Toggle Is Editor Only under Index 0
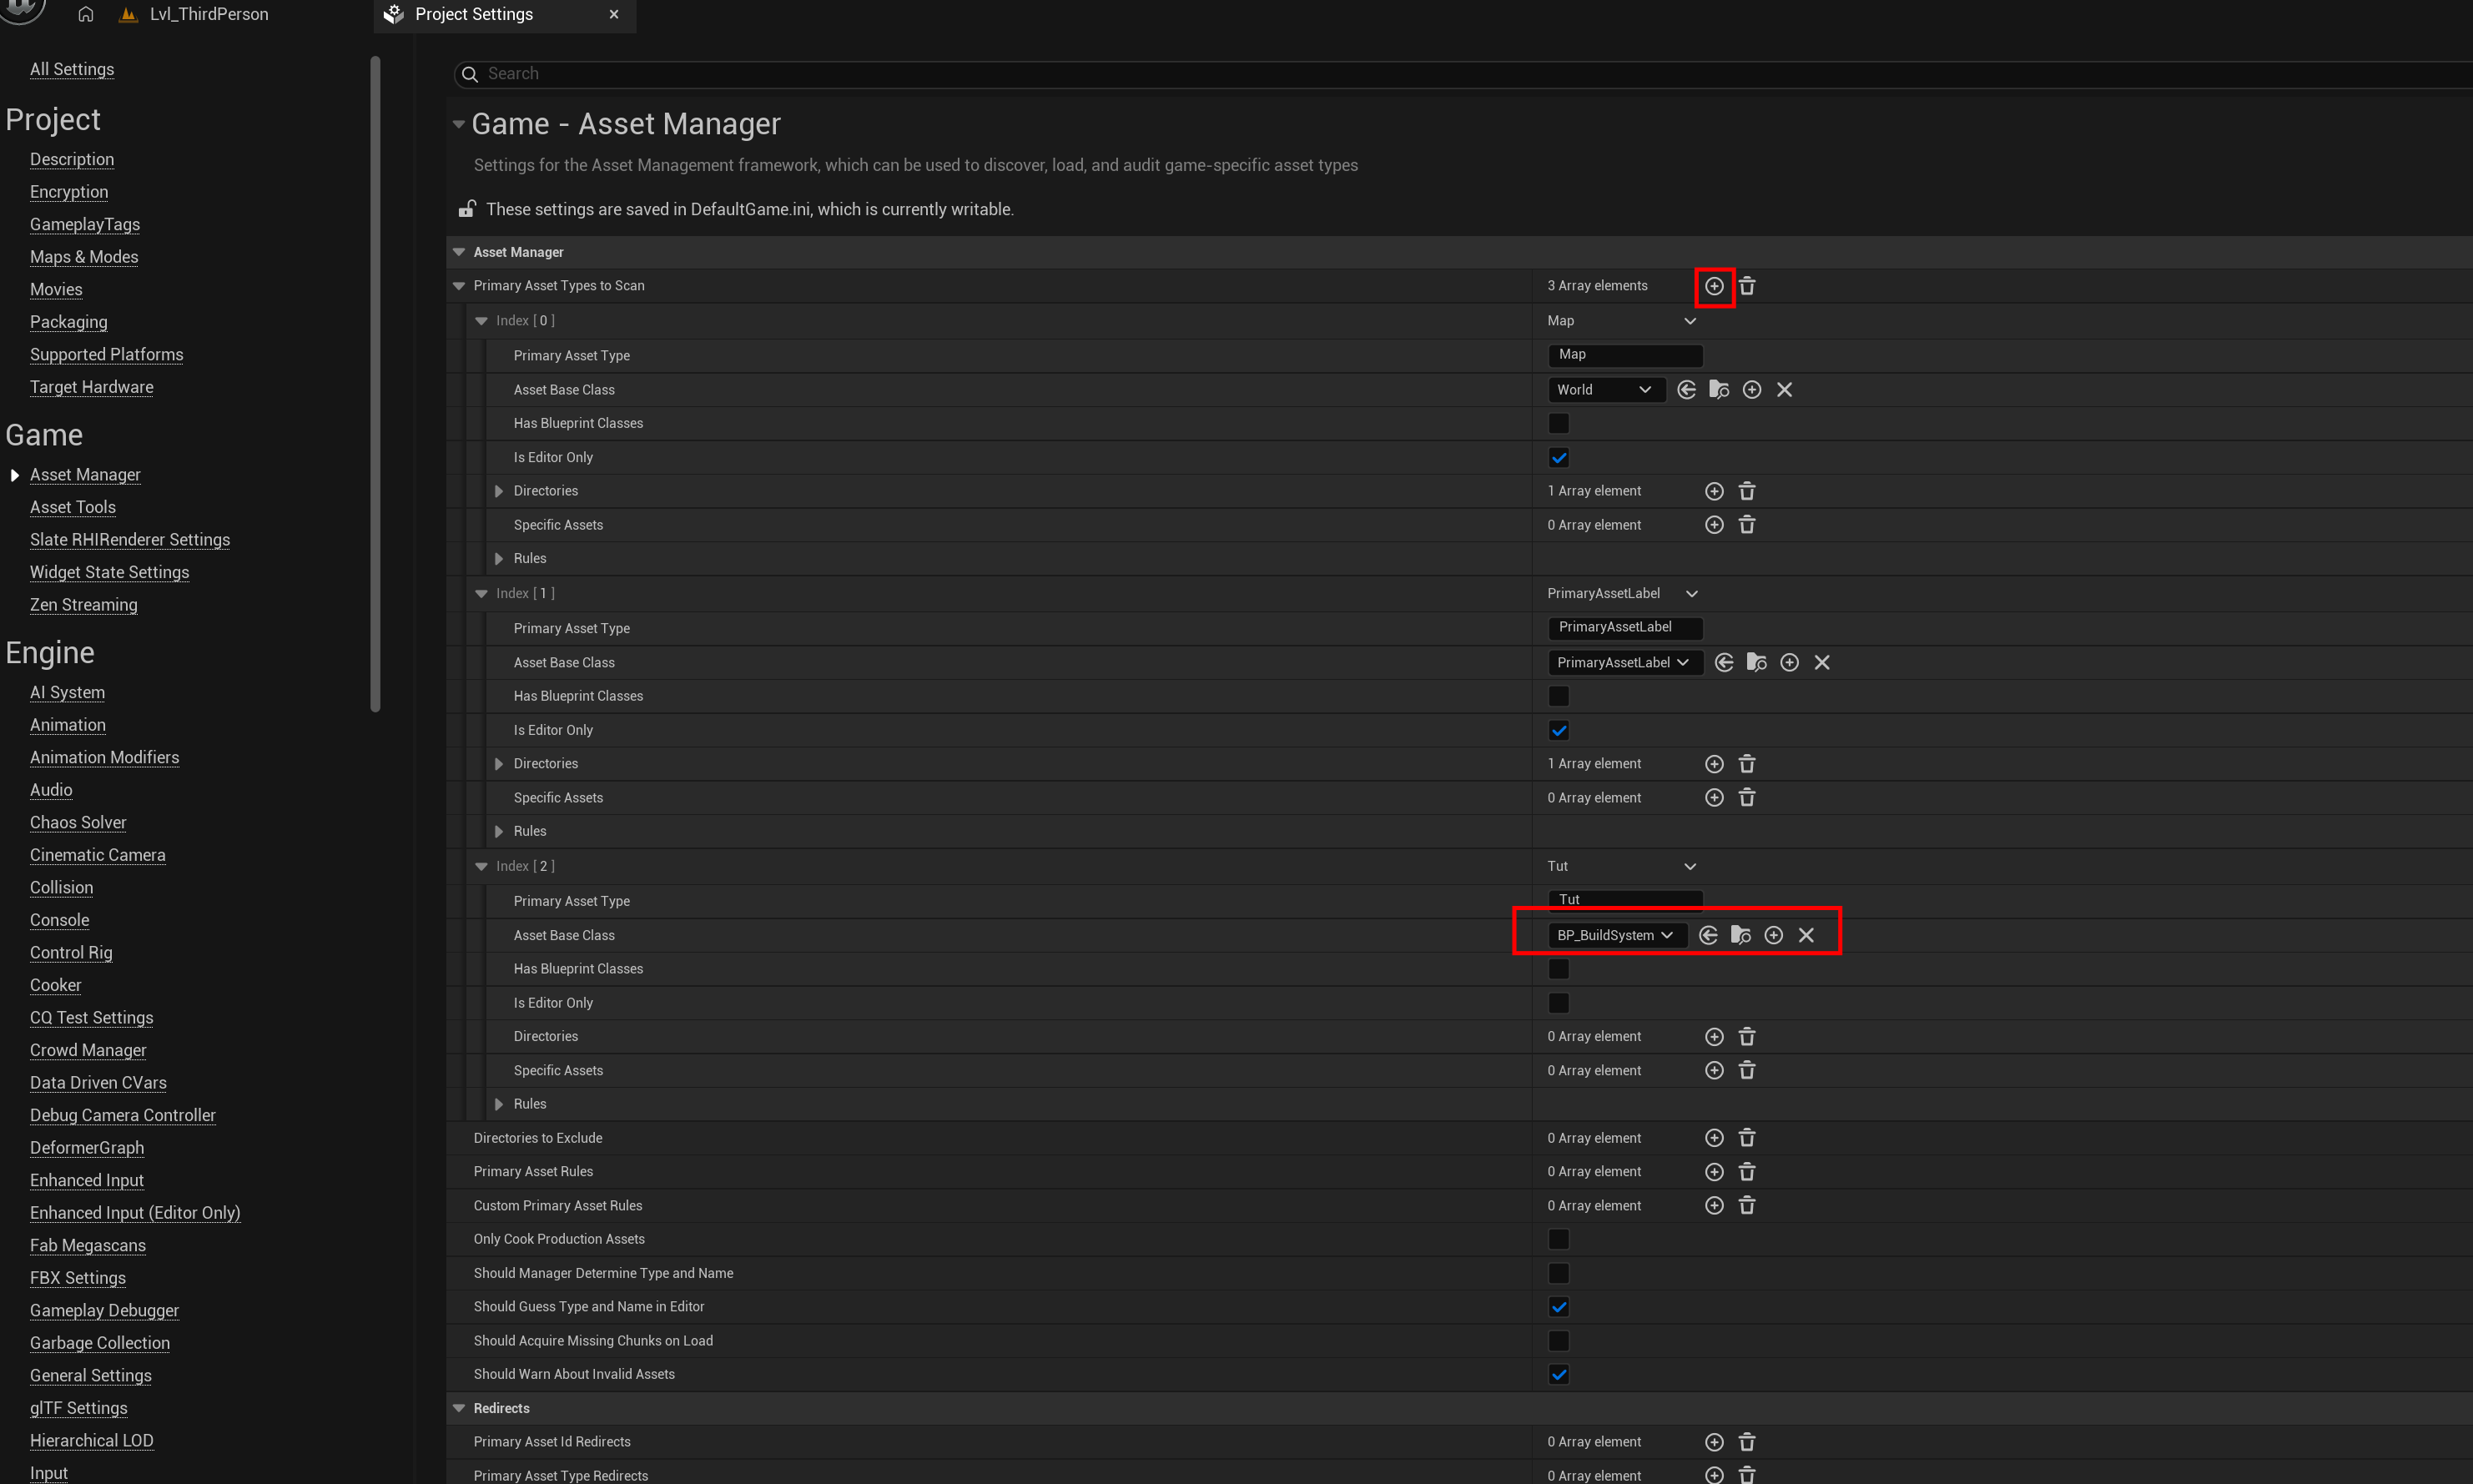This screenshot has height=1484, width=2473. tap(1558, 458)
